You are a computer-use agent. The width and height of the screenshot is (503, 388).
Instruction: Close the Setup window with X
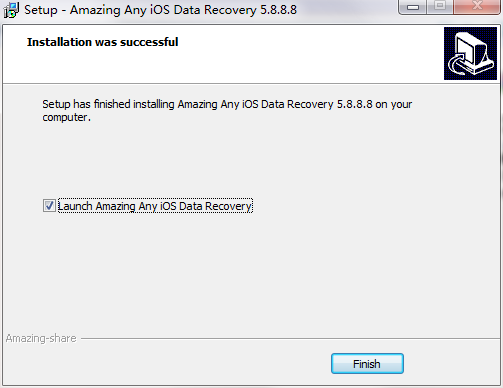coord(477,7)
